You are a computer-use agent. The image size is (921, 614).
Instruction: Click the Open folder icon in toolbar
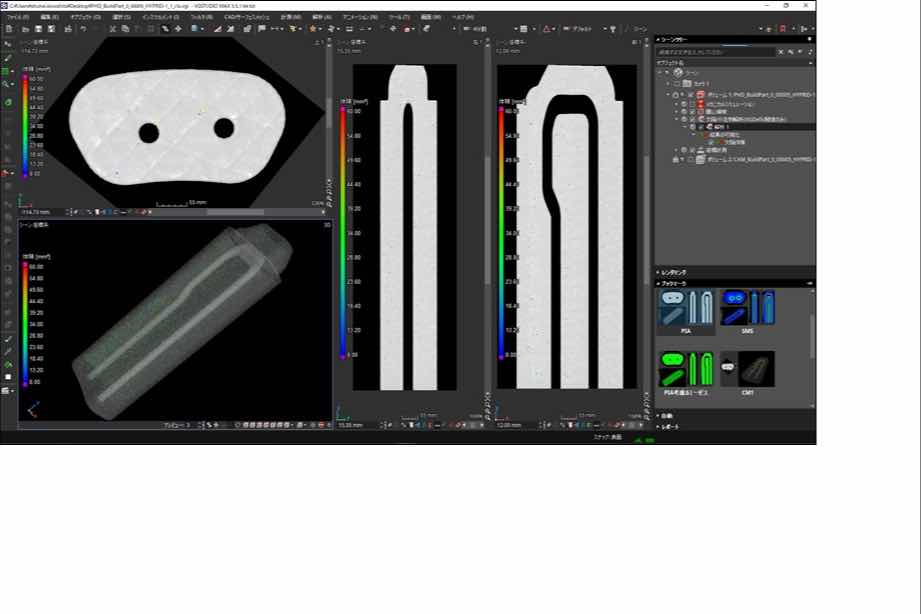(24, 29)
